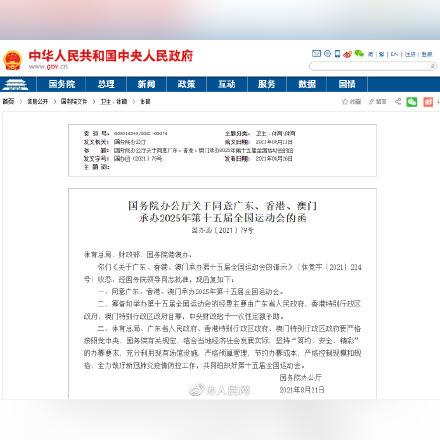Viewport: 440px width, 440px height.
Task: Open the 服务 navigation tab
Action: (x=267, y=84)
